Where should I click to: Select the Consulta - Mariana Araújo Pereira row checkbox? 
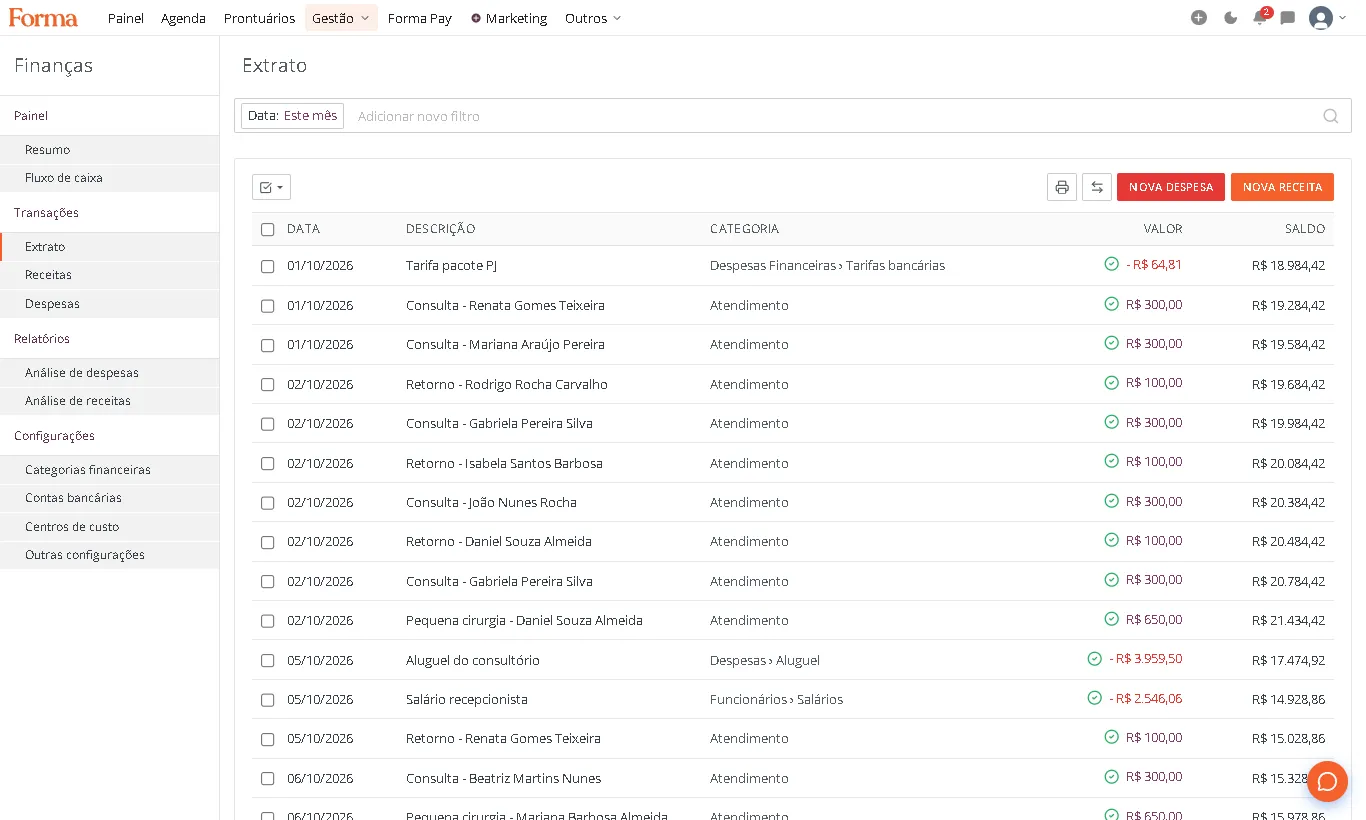click(x=267, y=345)
